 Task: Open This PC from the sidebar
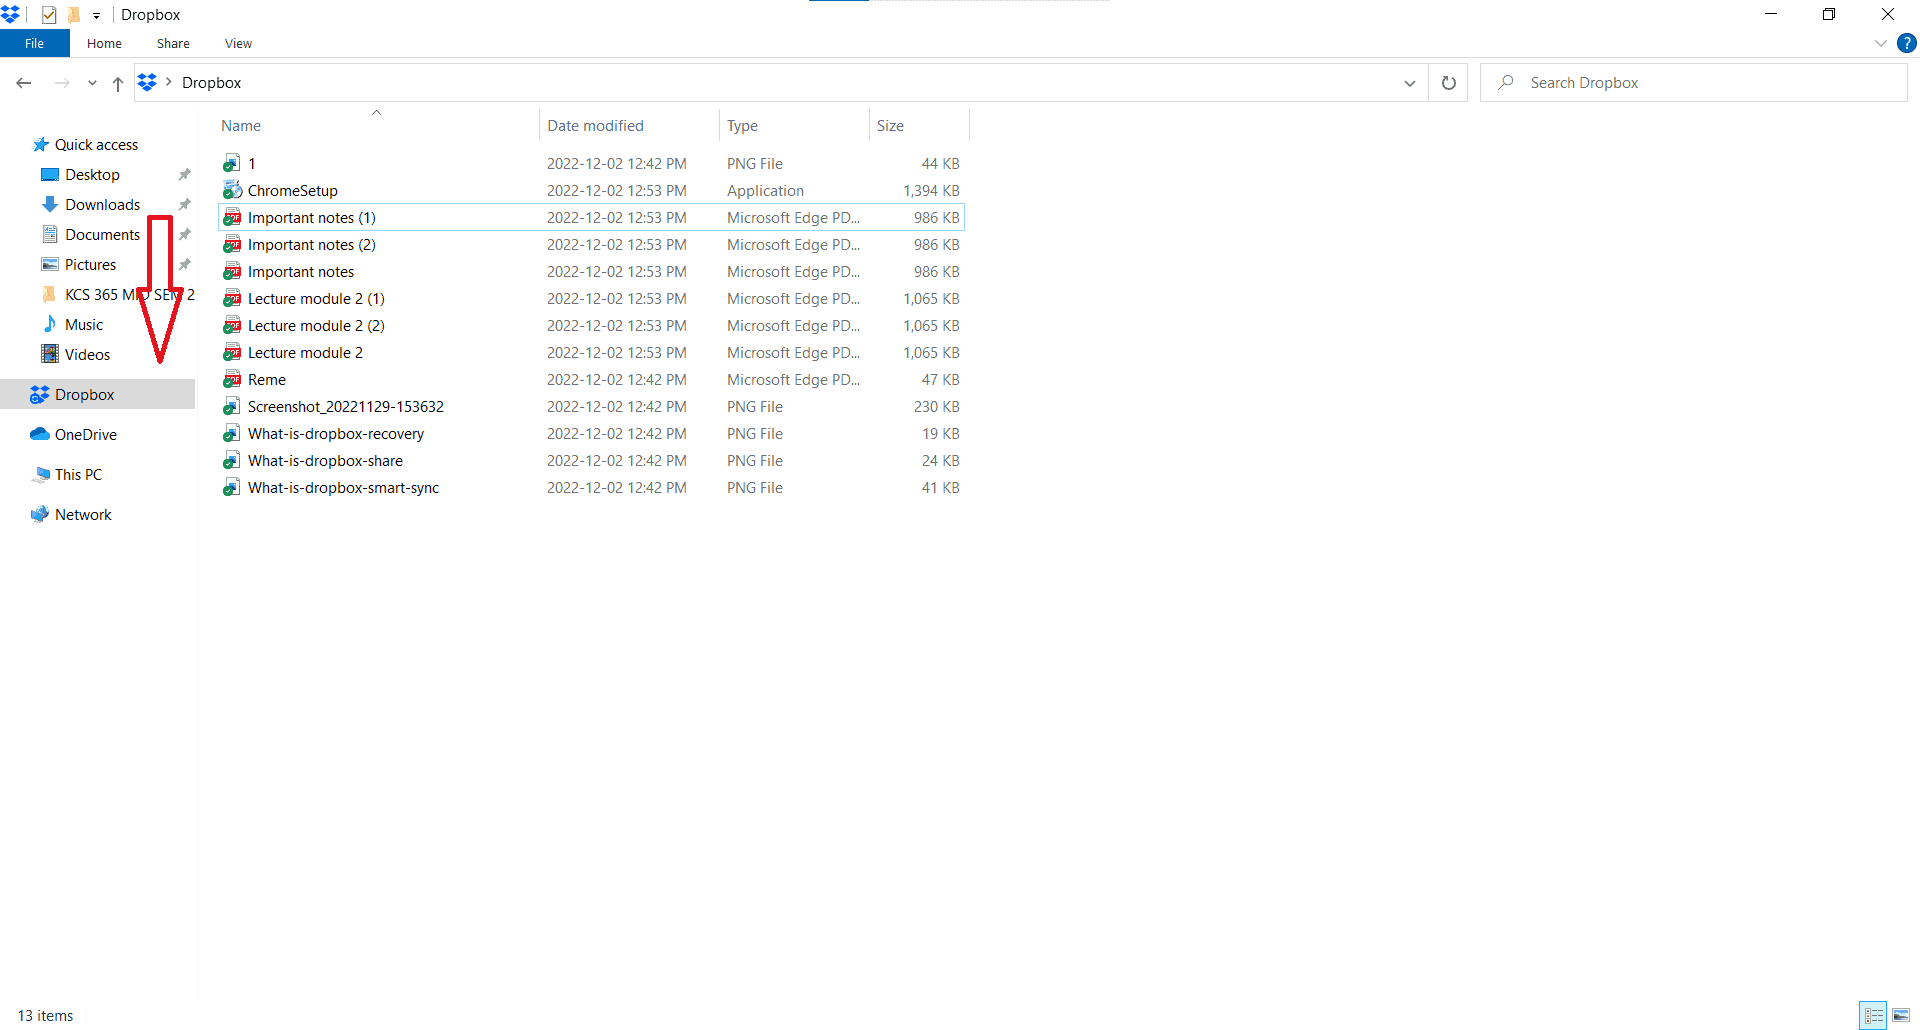[x=78, y=474]
